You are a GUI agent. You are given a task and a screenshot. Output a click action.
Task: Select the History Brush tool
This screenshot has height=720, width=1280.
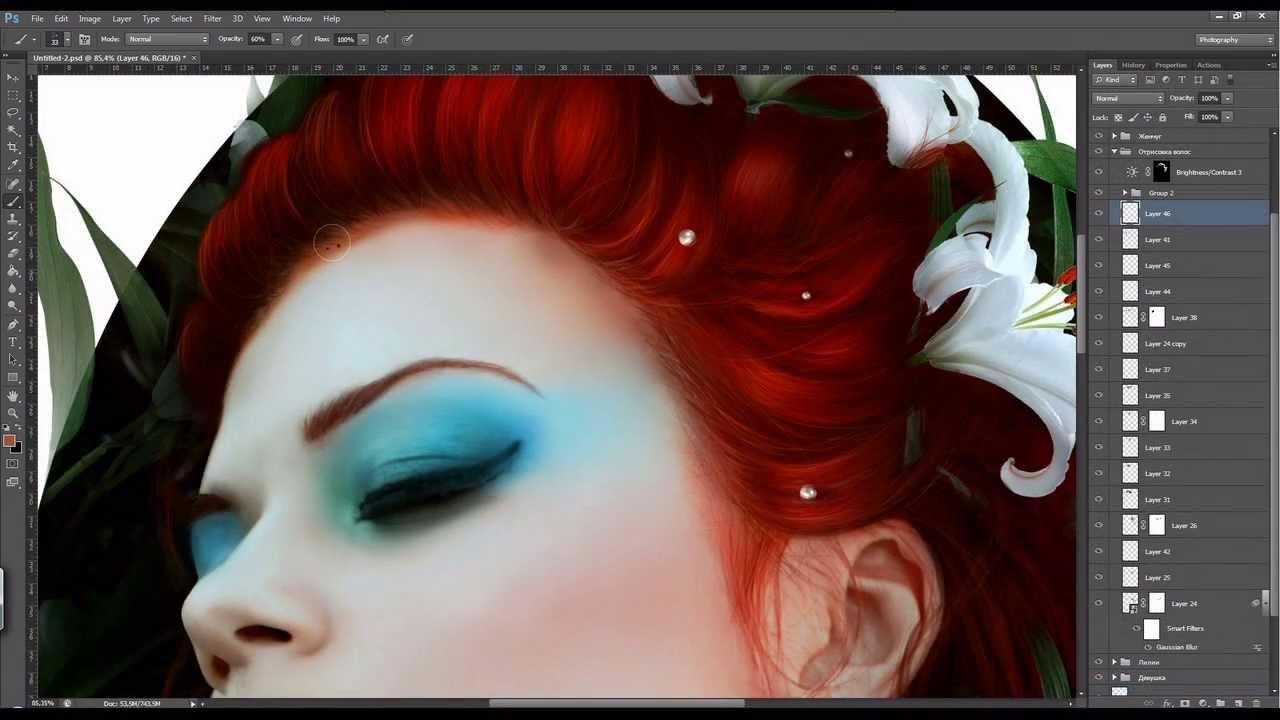(13, 236)
